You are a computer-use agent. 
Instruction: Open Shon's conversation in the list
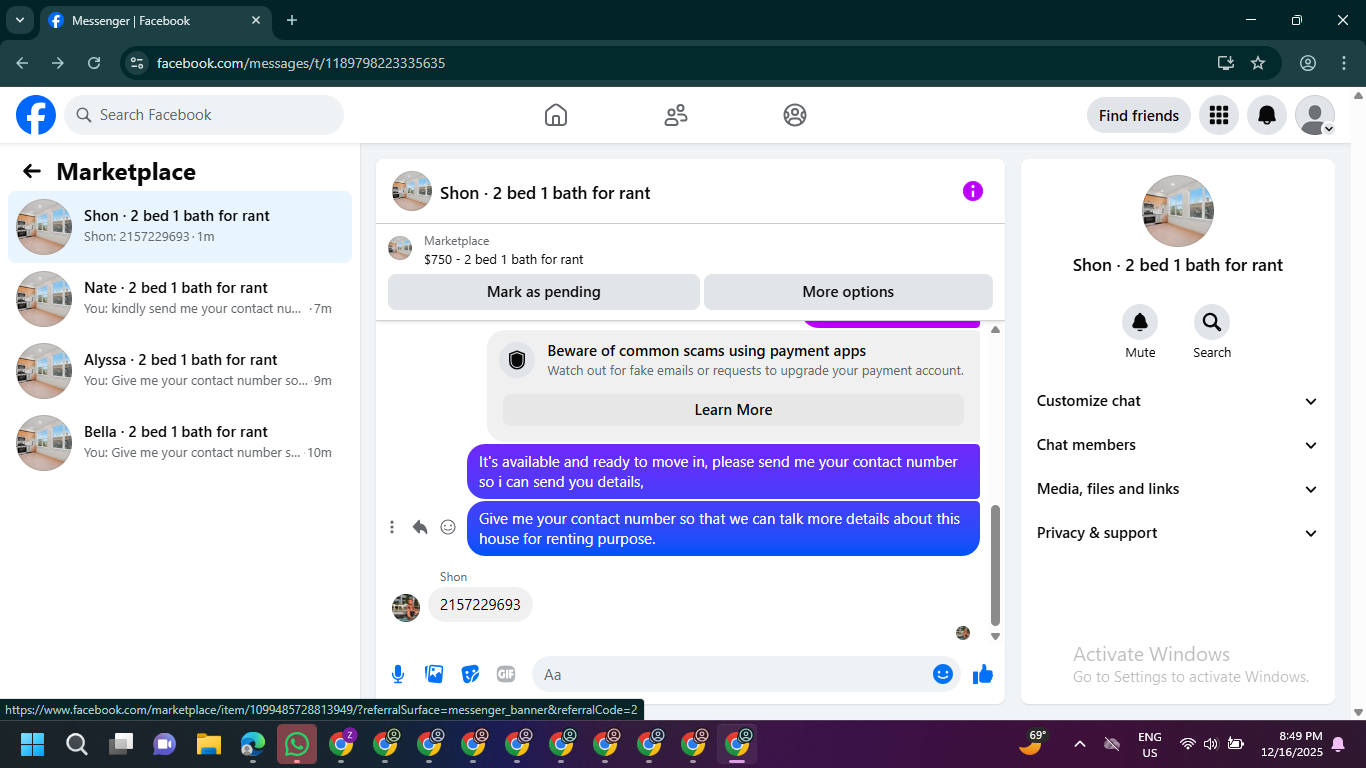click(x=180, y=227)
